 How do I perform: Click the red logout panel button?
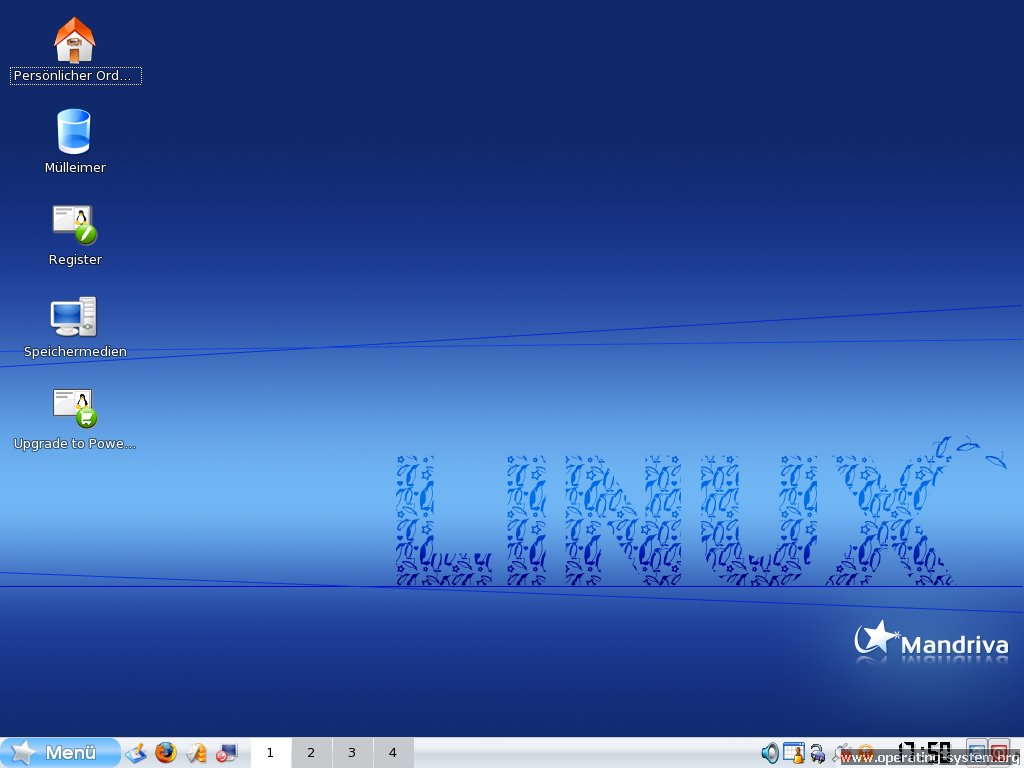pos(999,753)
